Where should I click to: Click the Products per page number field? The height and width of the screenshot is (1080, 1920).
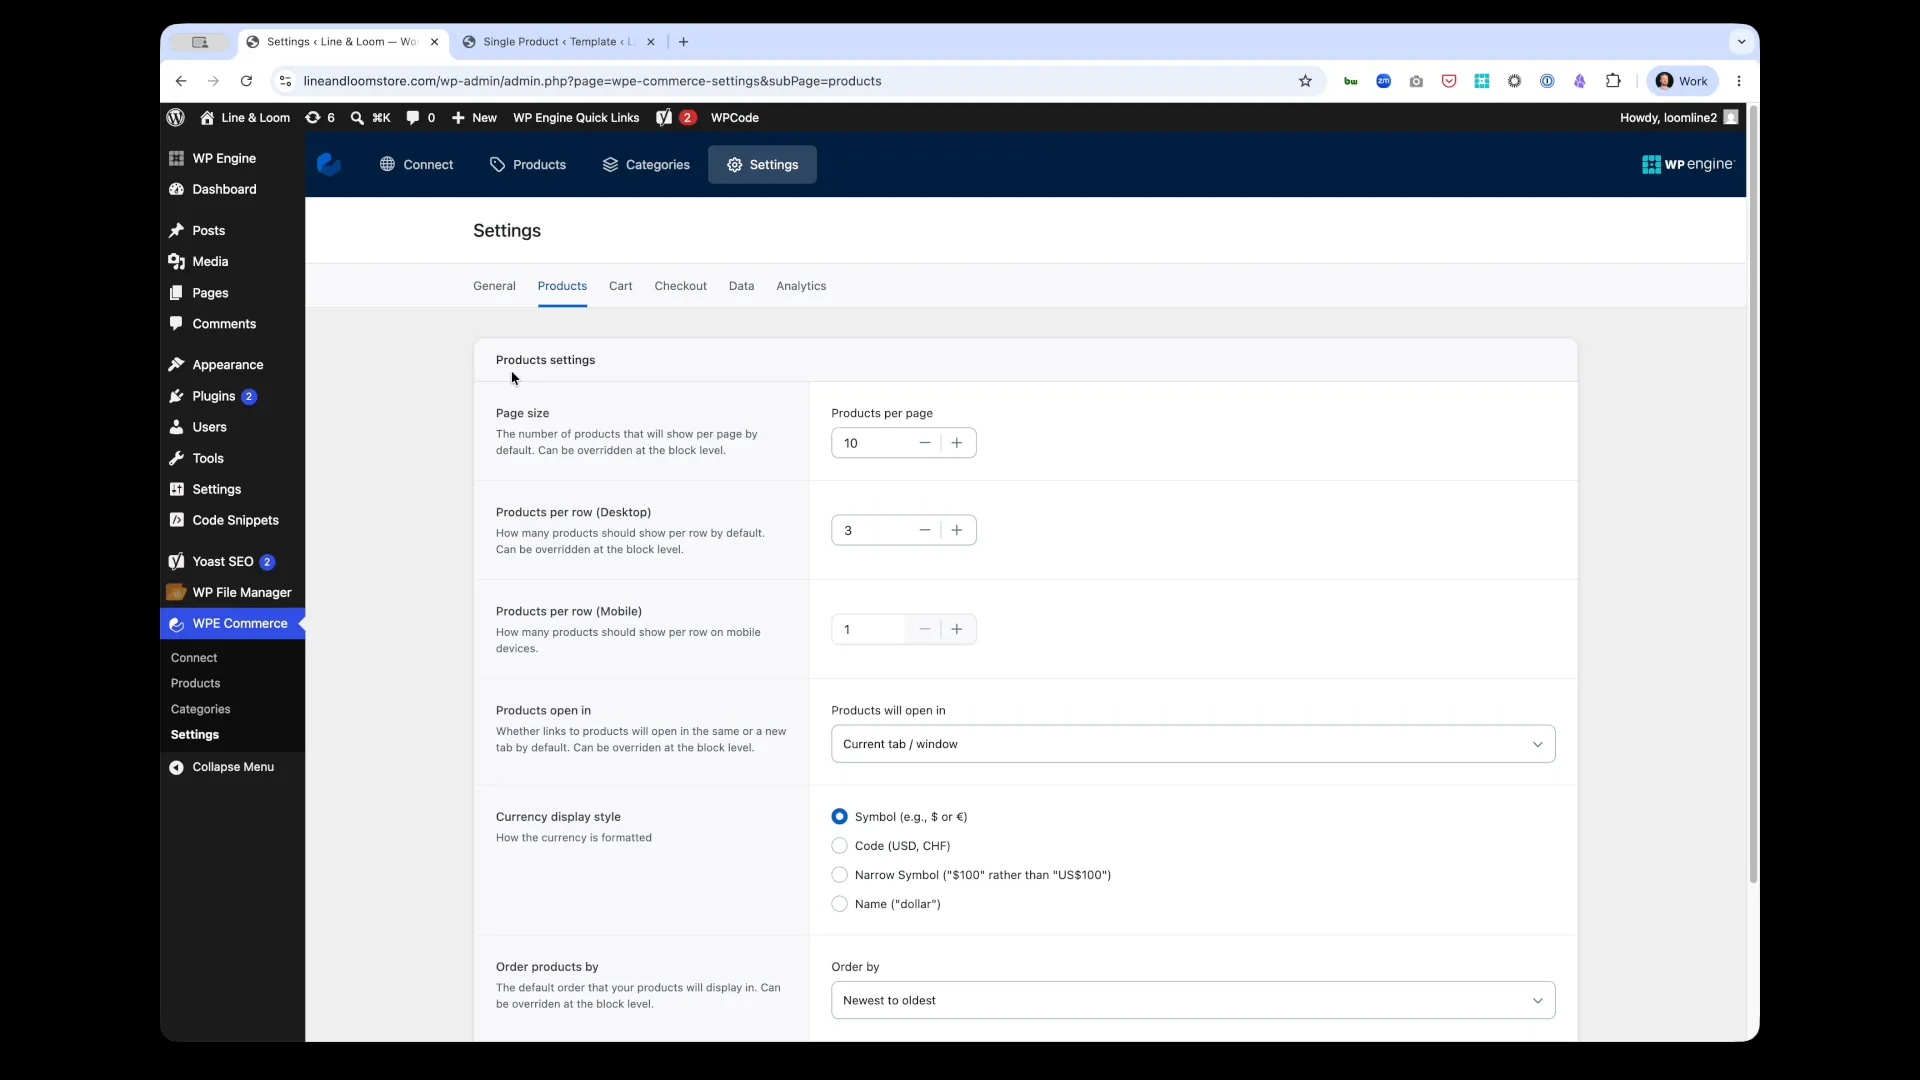point(870,443)
